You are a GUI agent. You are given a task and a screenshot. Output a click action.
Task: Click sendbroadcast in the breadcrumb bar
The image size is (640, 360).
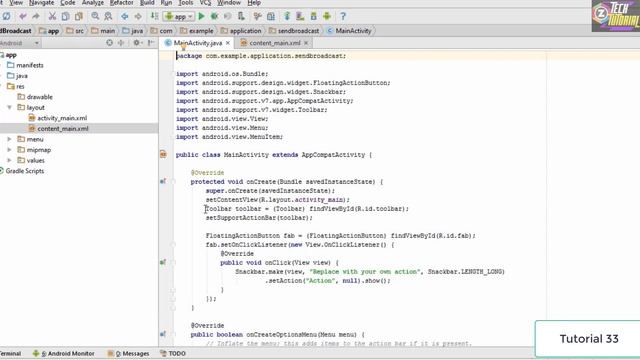click(294, 31)
